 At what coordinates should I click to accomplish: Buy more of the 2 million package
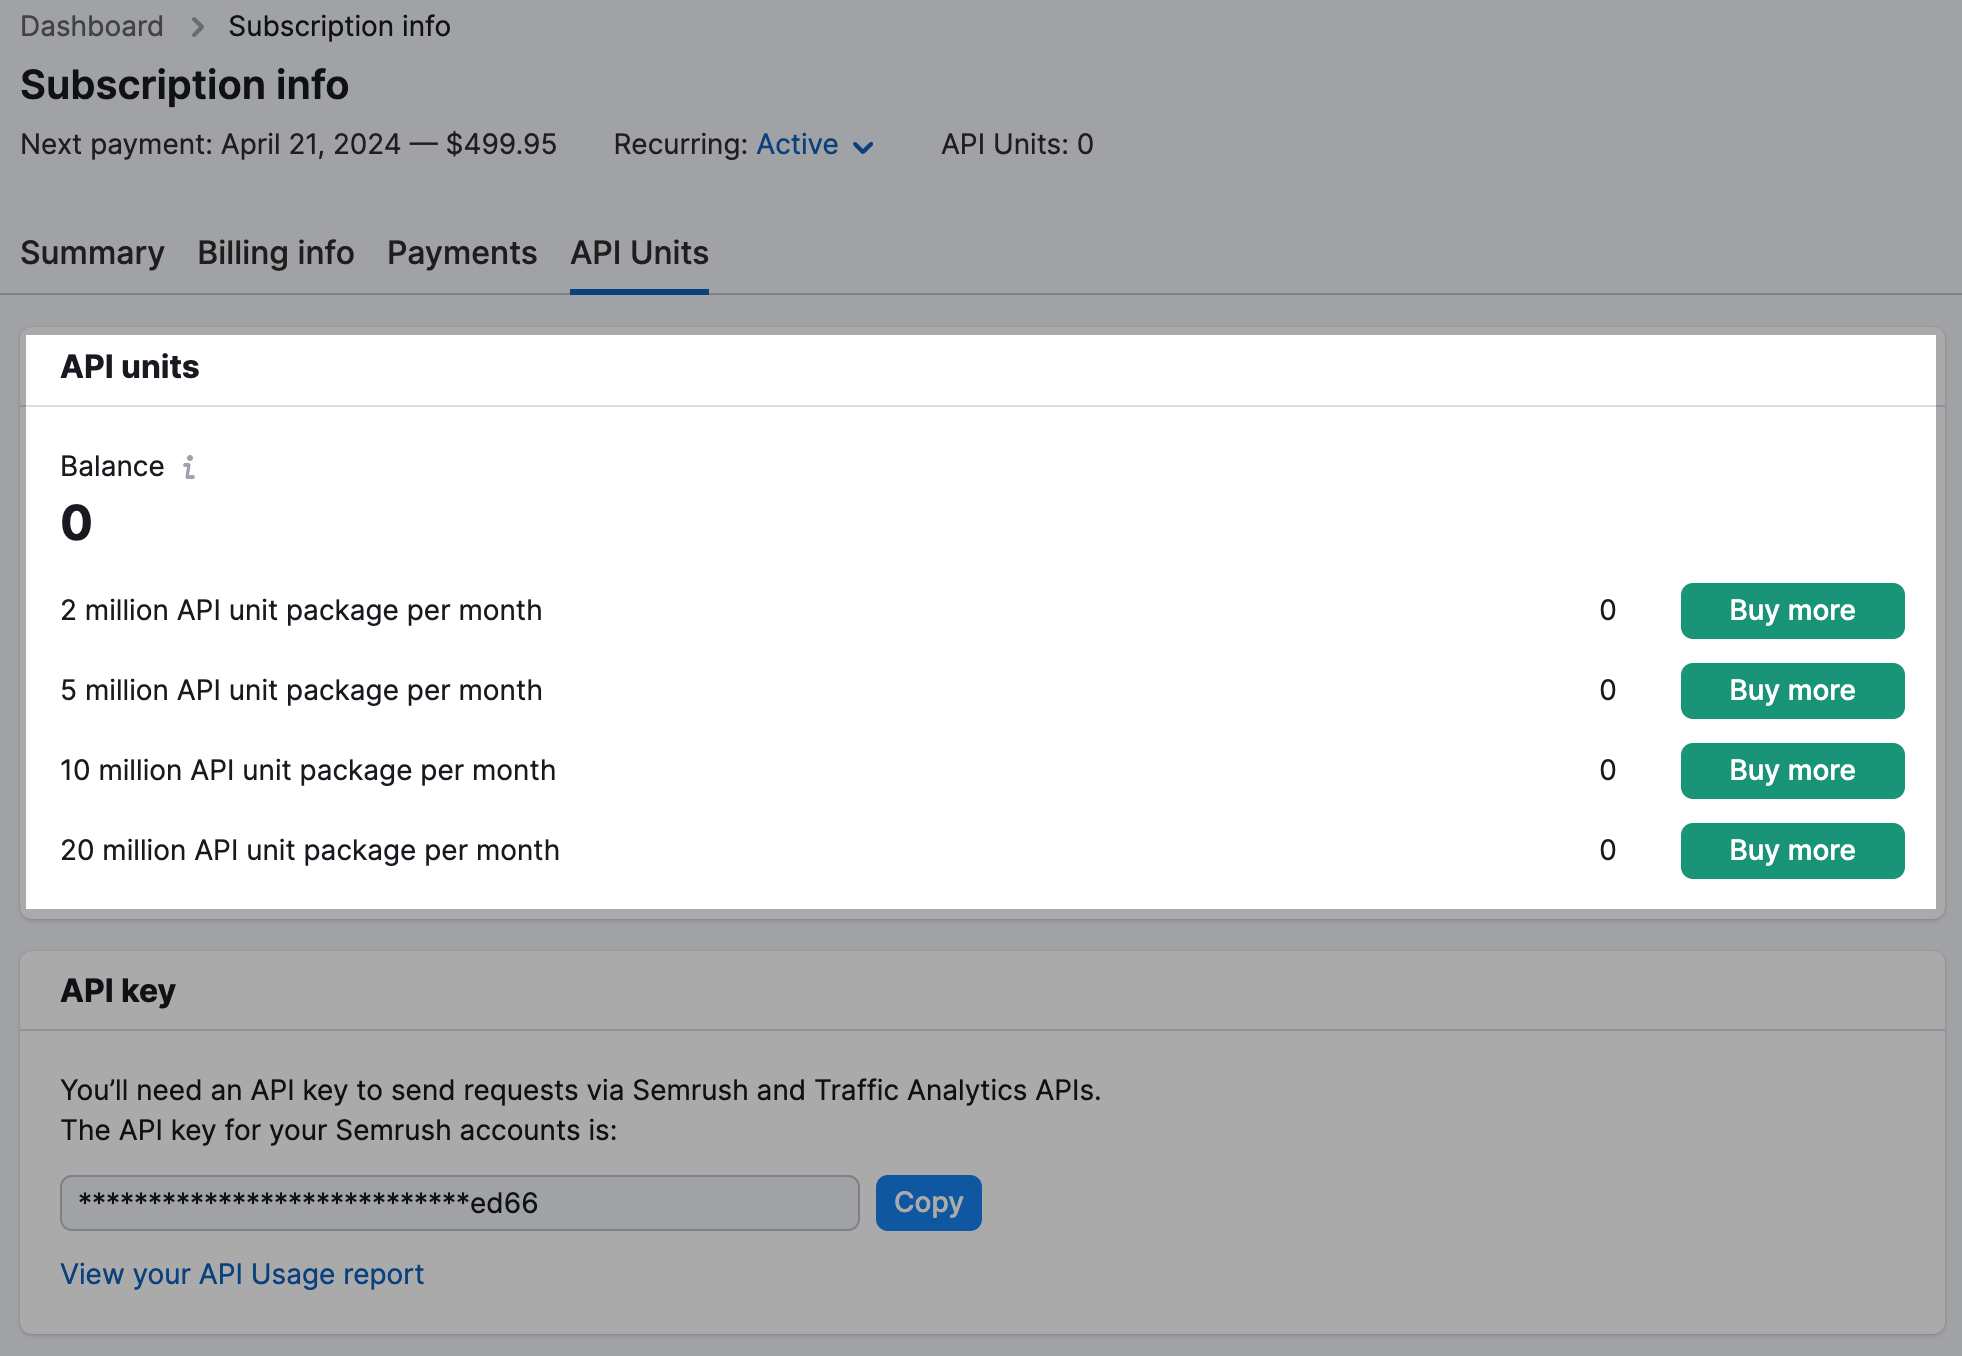[1791, 610]
